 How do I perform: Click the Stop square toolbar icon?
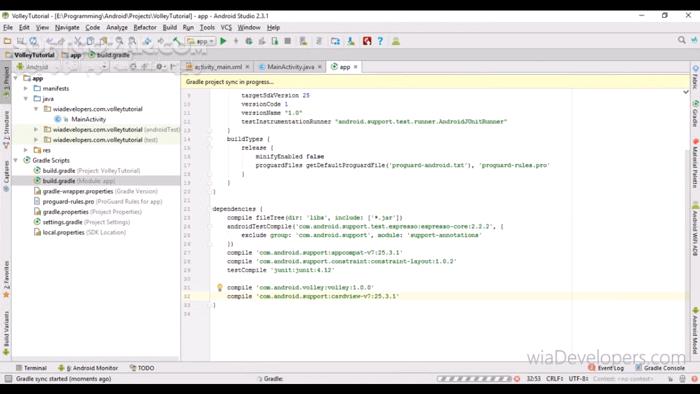[x=288, y=41]
